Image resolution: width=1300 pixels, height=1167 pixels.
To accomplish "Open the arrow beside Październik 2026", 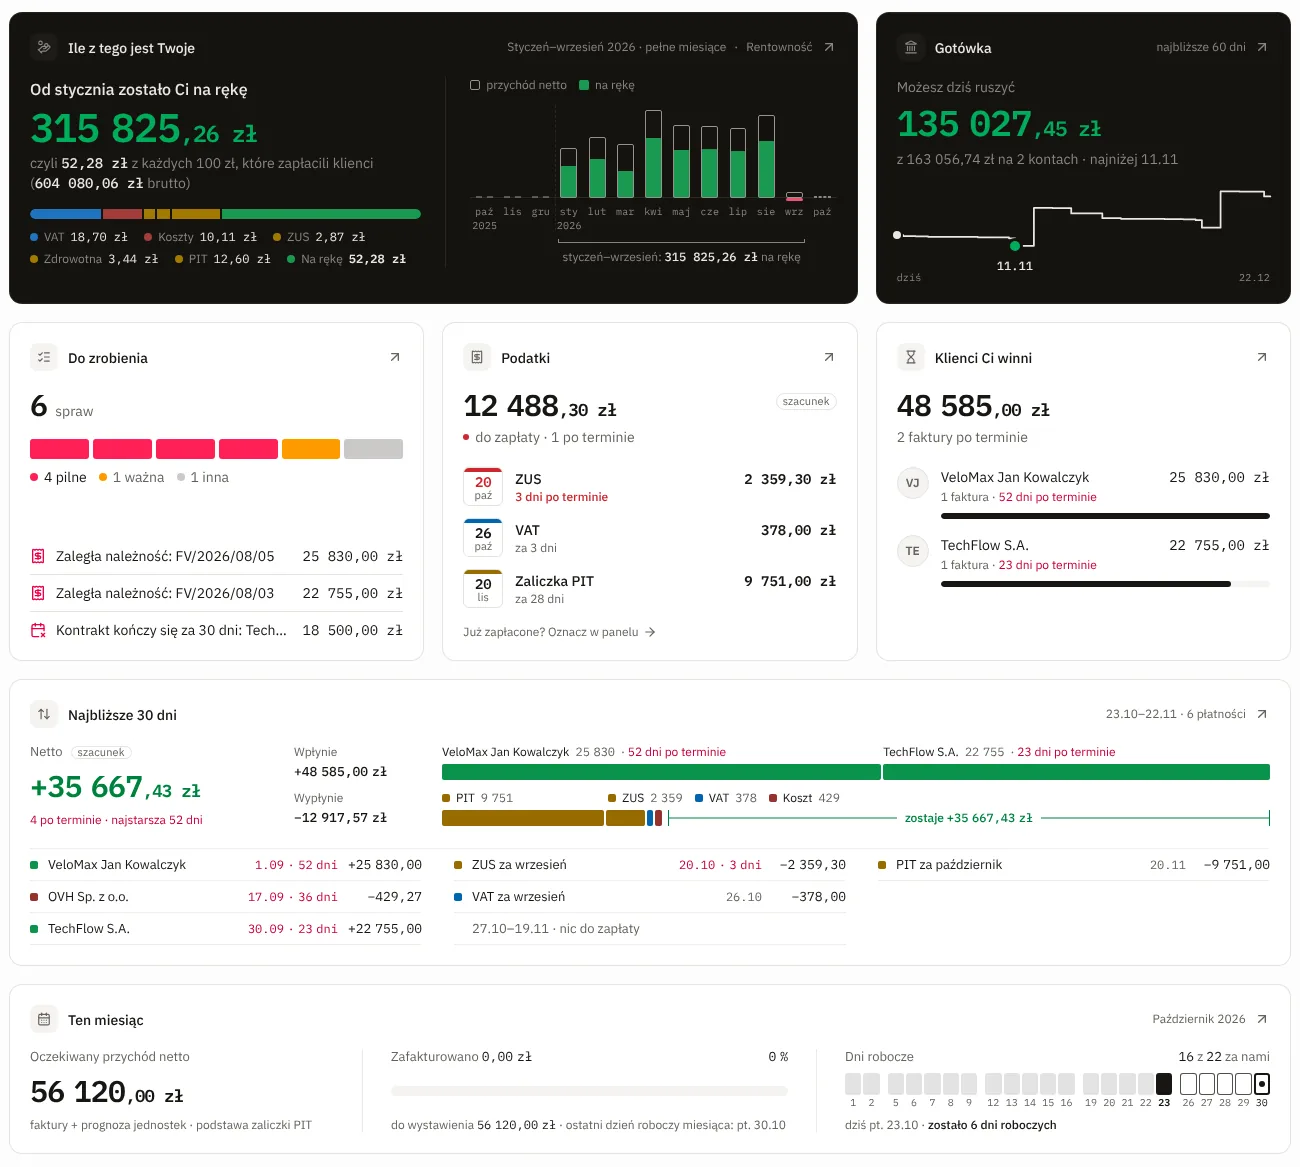I will tap(1262, 1019).
